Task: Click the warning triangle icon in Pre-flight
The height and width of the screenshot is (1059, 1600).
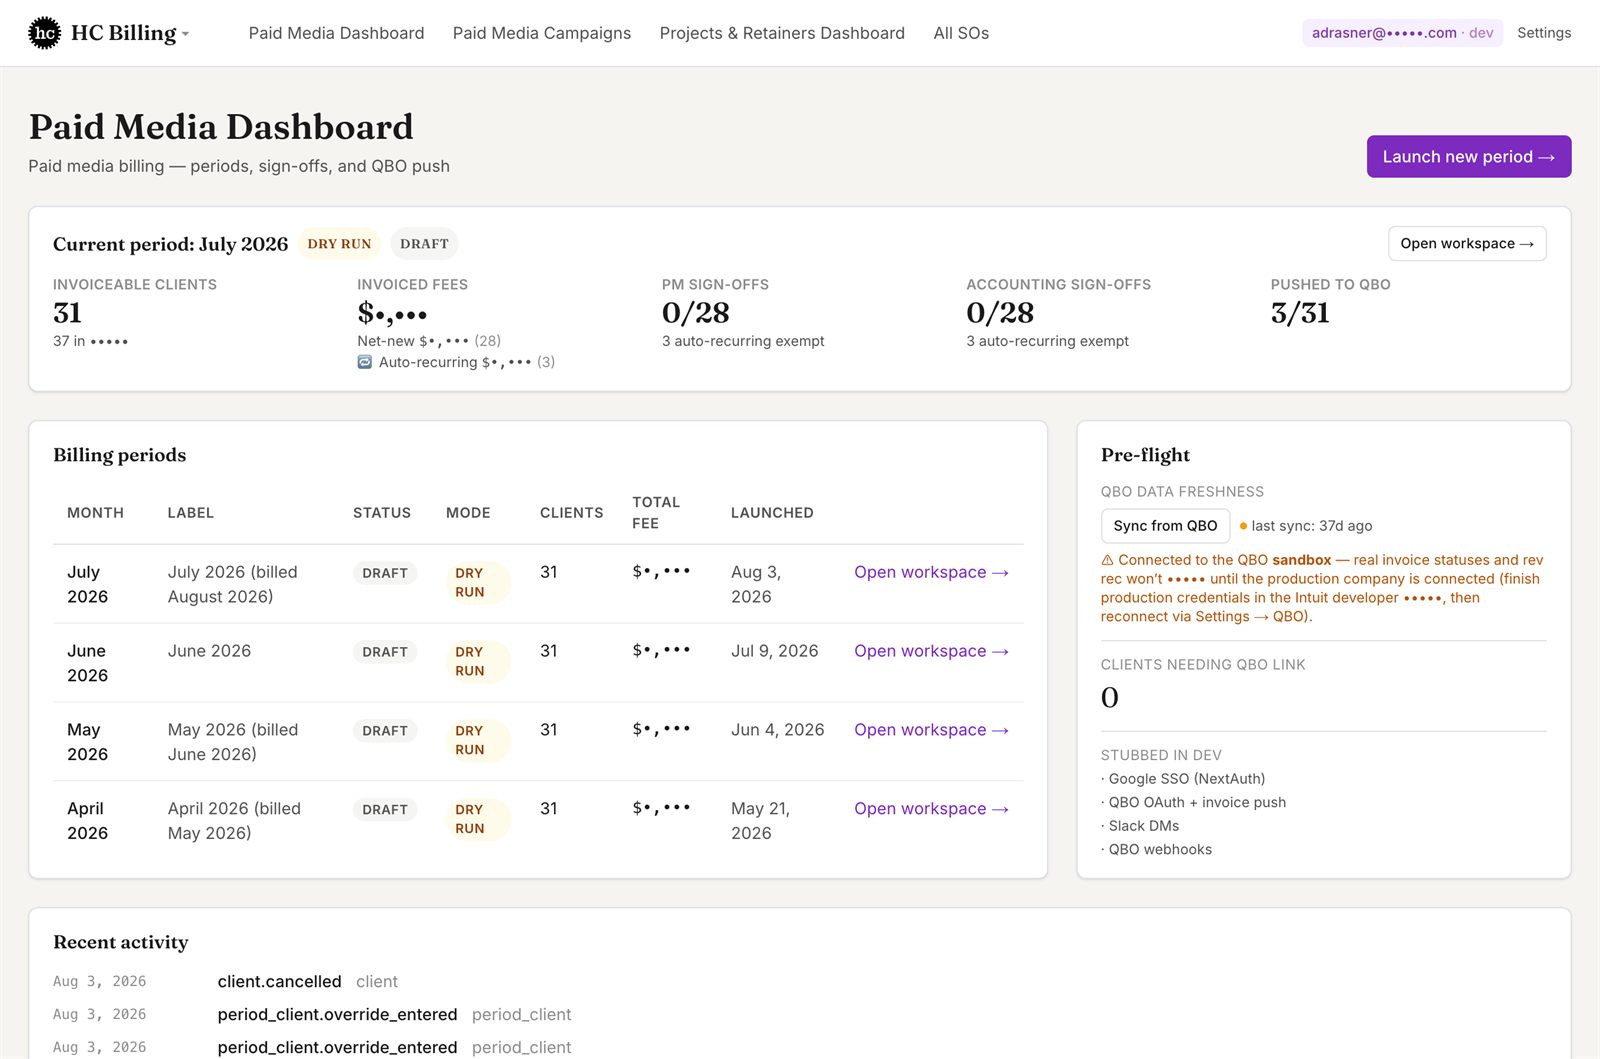Action: click(x=1107, y=560)
